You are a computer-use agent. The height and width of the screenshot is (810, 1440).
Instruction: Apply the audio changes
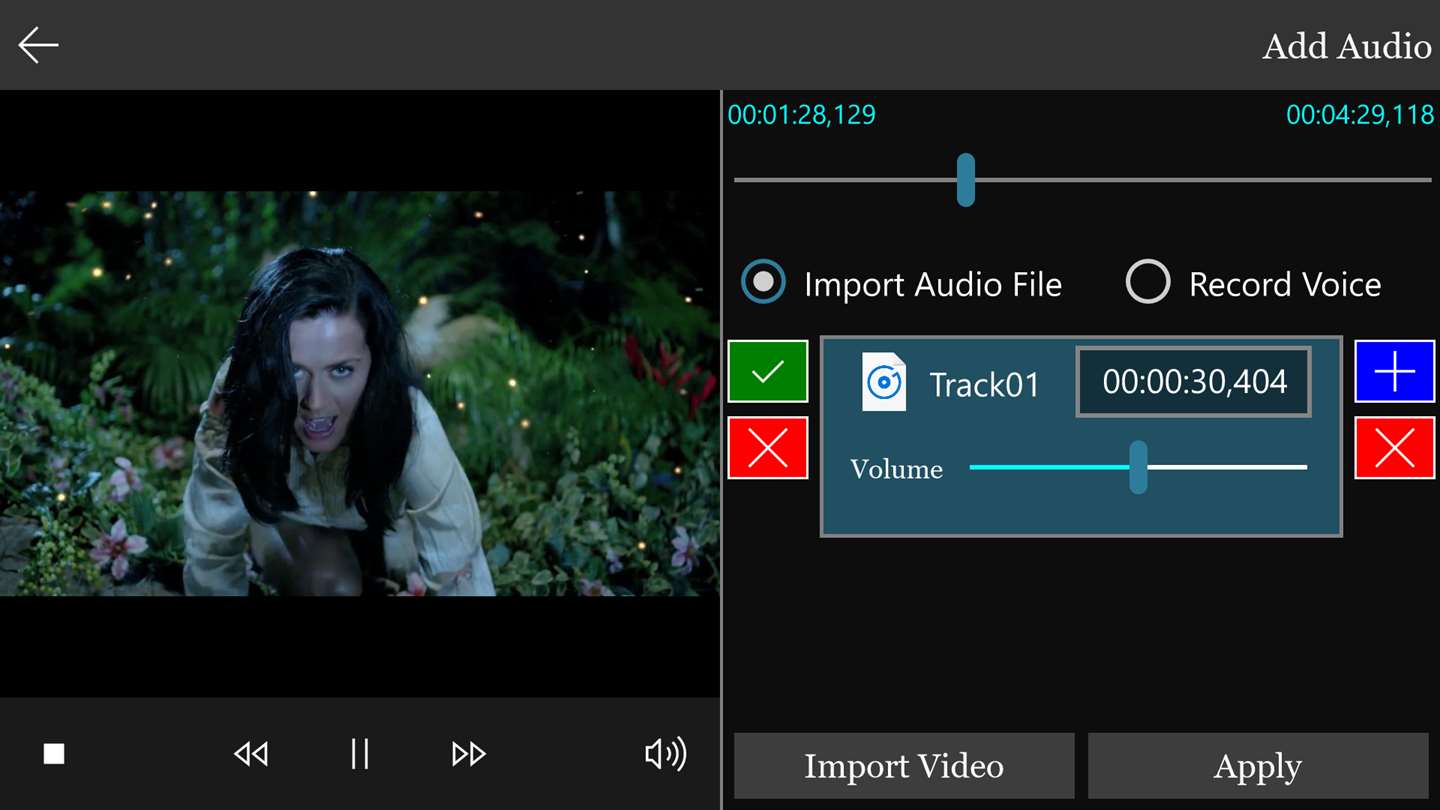coord(1258,766)
